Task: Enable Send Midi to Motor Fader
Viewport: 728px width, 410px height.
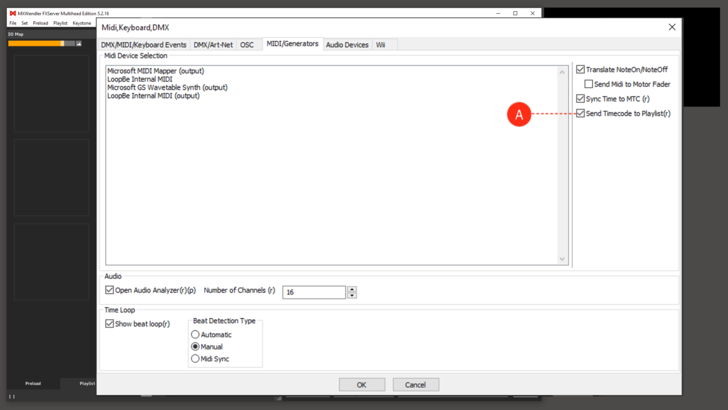Action: pos(589,84)
